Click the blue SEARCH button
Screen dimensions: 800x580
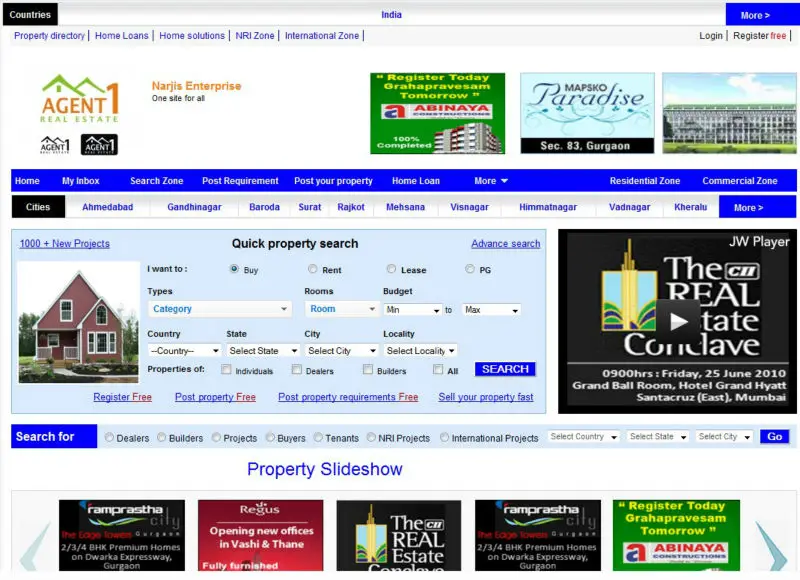(505, 369)
